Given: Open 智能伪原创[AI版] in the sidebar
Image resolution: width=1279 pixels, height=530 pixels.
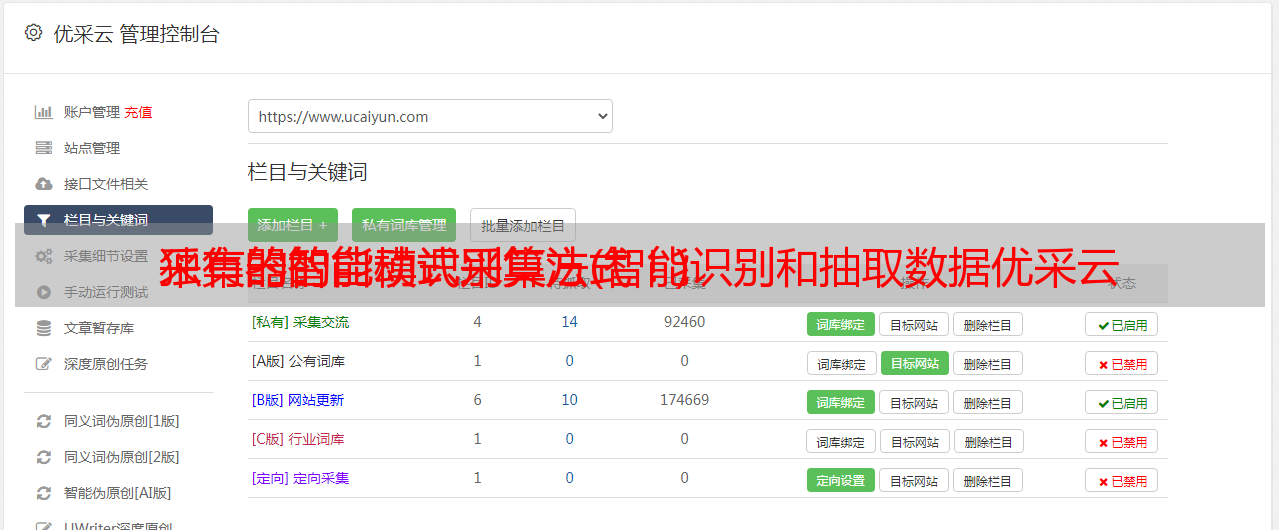Looking at the screenshot, I should (118, 493).
